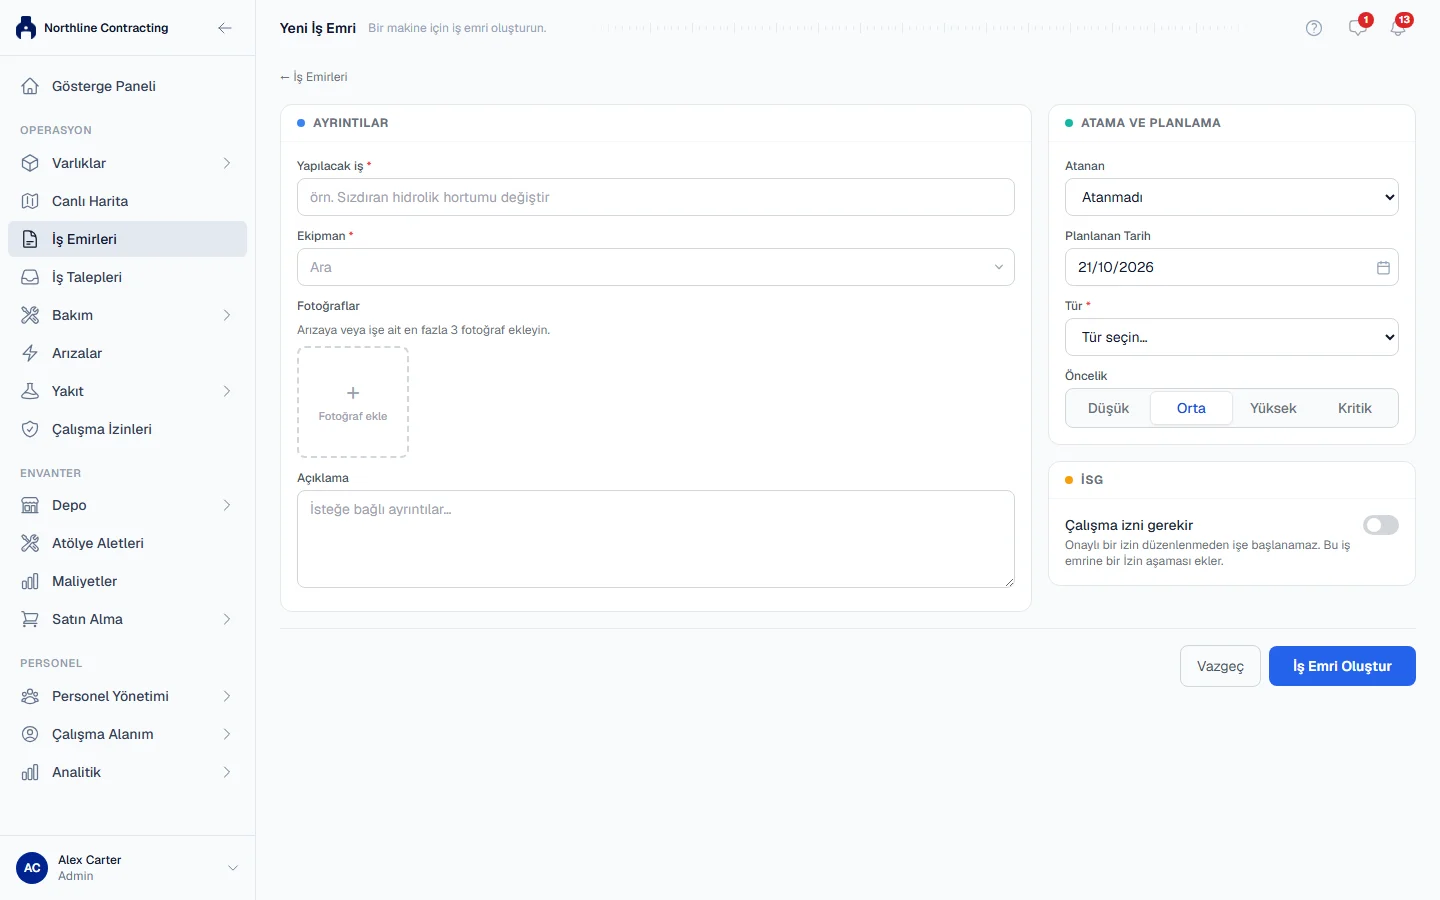This screenshot has height=900, width=1440.
Task: Click the Yapılacak iş input field
Action: click(656, 197)
